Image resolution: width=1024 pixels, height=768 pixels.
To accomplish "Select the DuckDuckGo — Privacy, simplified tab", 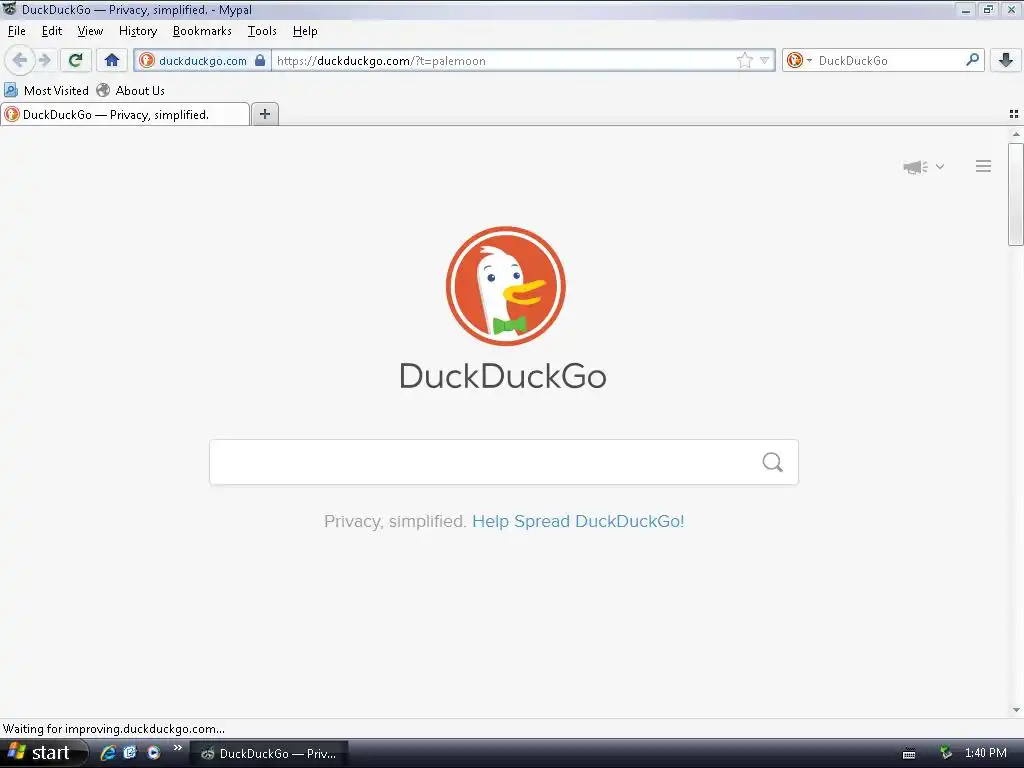I will point(125,114).
